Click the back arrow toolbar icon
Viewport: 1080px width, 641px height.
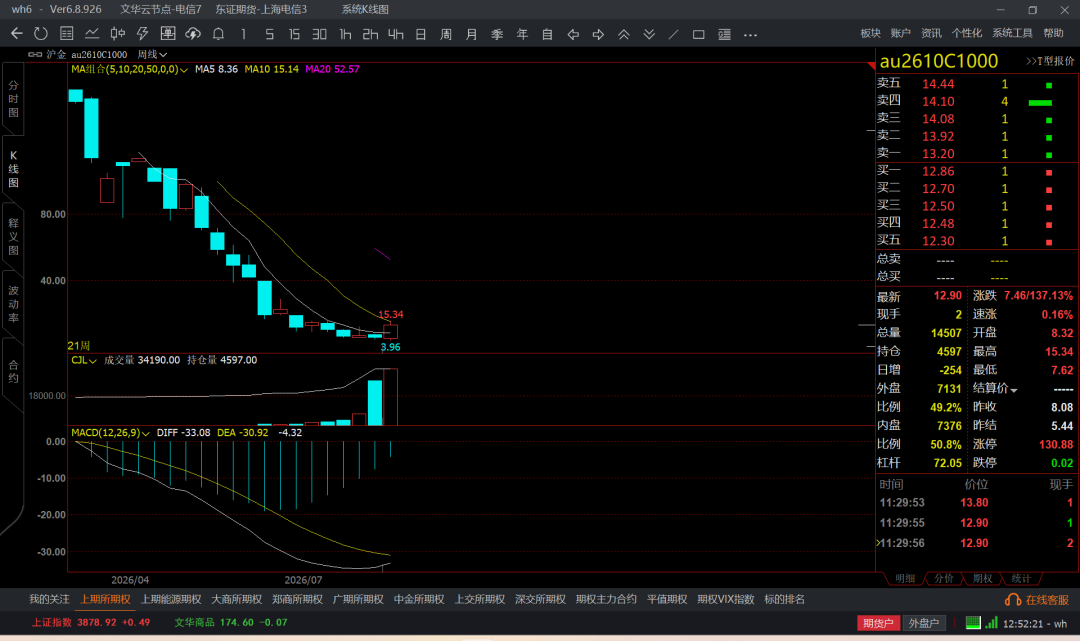(17, 34)
